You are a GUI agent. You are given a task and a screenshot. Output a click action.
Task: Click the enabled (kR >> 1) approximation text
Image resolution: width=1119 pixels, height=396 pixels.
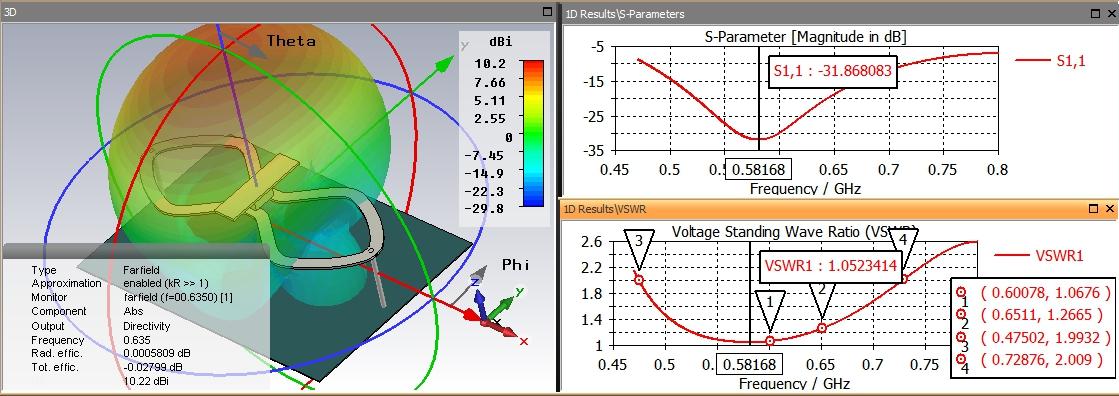(167, 283)
